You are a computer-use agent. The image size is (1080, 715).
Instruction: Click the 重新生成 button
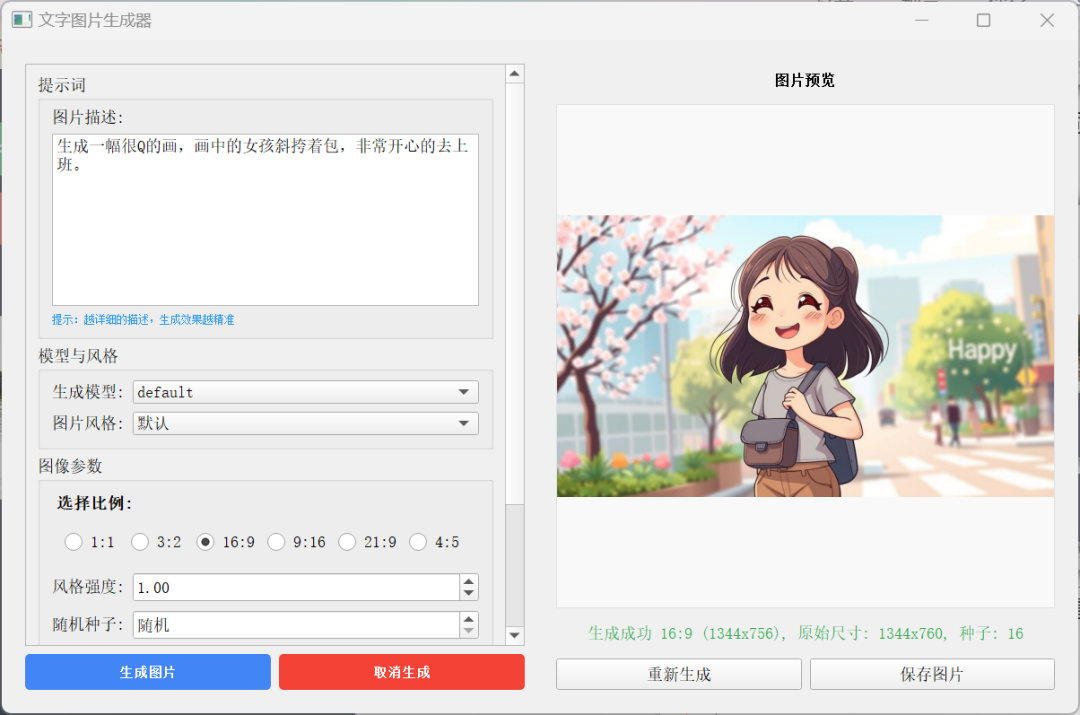pyautogui.click(x=679, y=674)
